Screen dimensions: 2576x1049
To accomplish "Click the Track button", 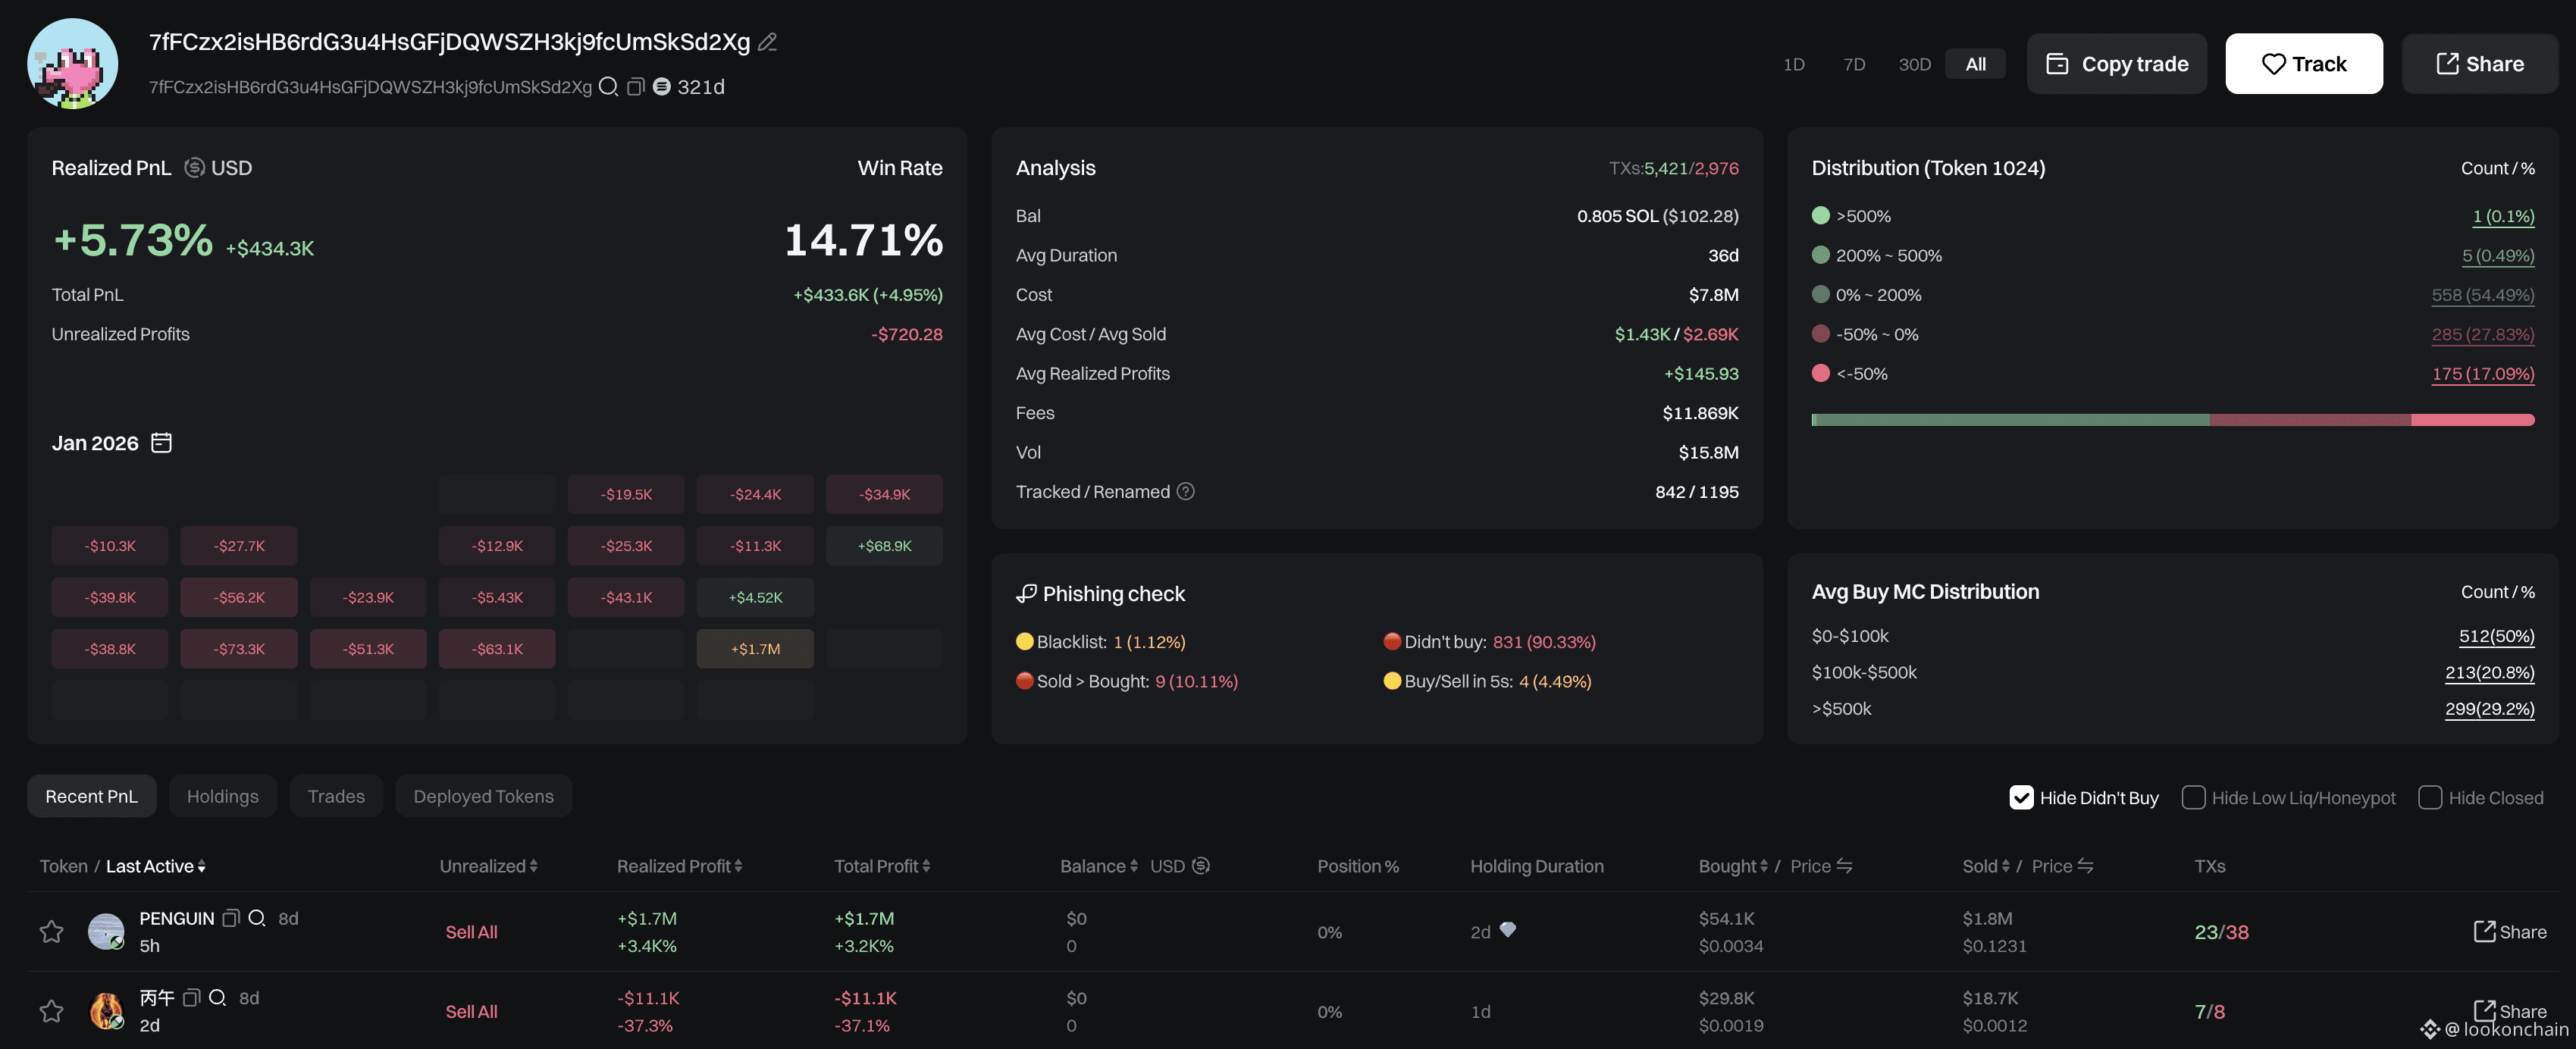I will tap(2304, 63).
